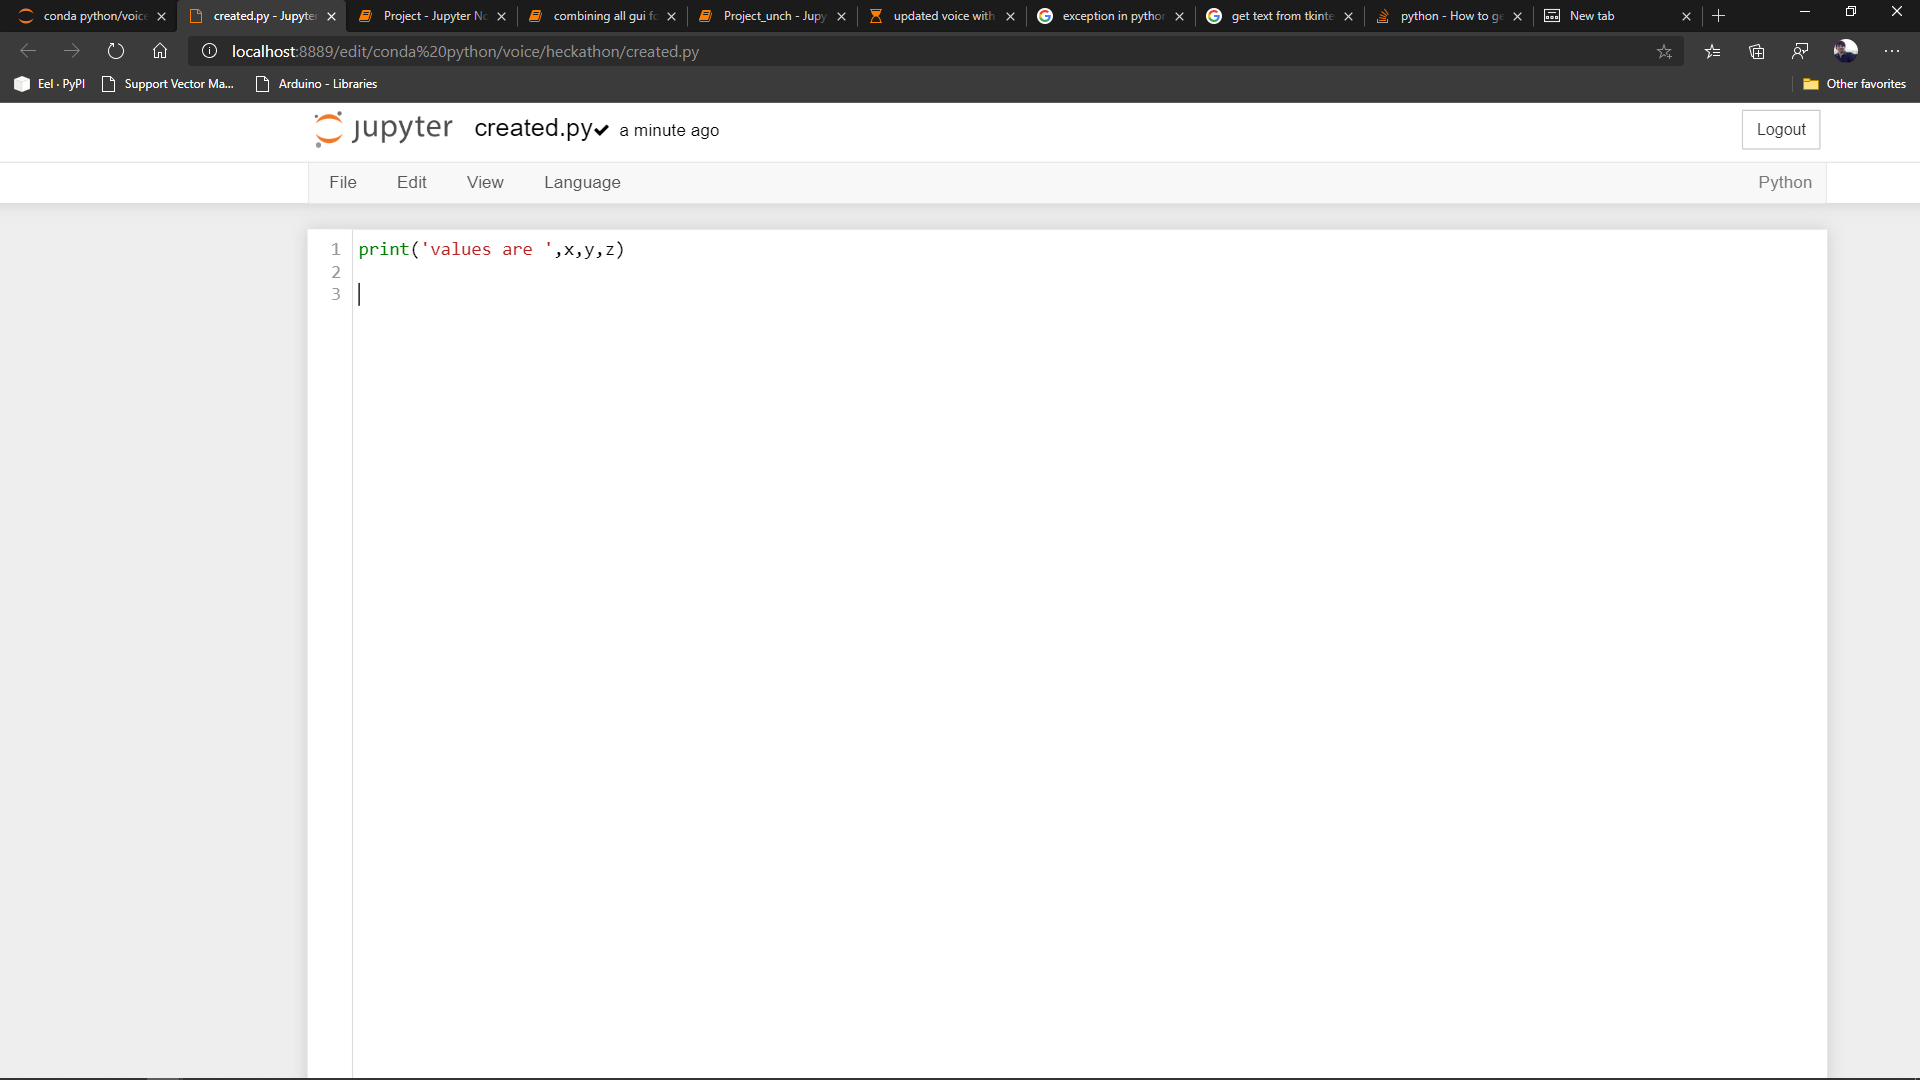1920x1080 pixels.
Task: Rename file by clicking created.py title
Action: point(533,129)
